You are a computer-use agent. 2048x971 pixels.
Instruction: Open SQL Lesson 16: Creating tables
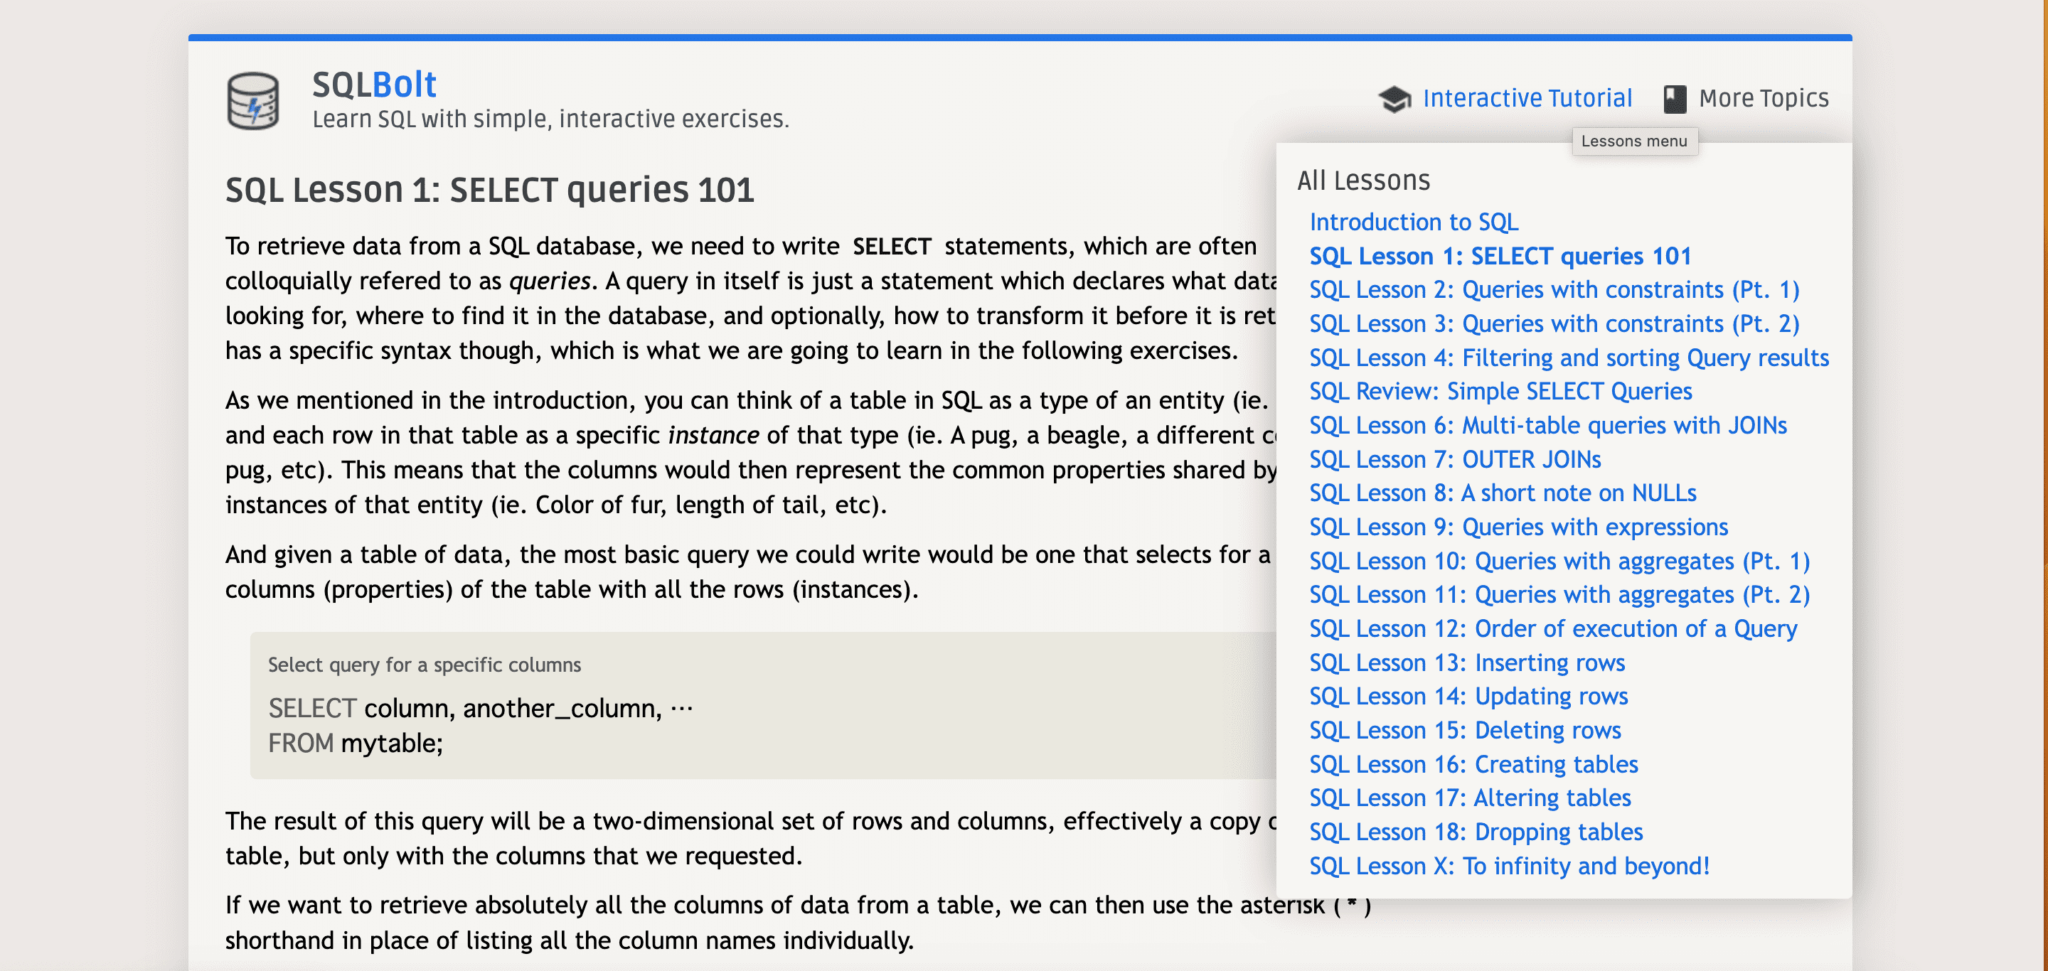[x=1473, y=764]
